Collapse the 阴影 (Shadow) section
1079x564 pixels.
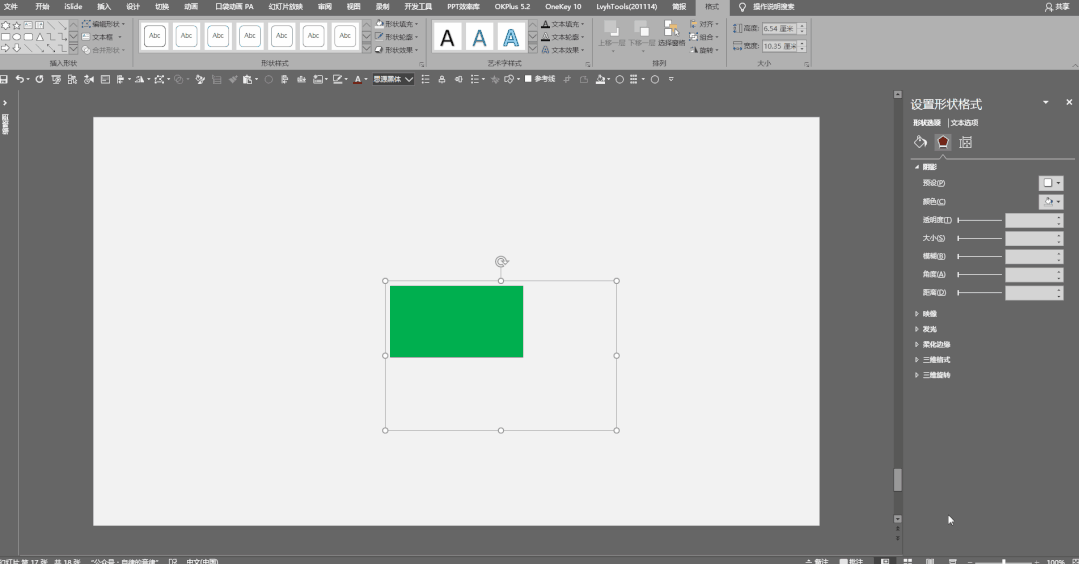coord(929,167)
